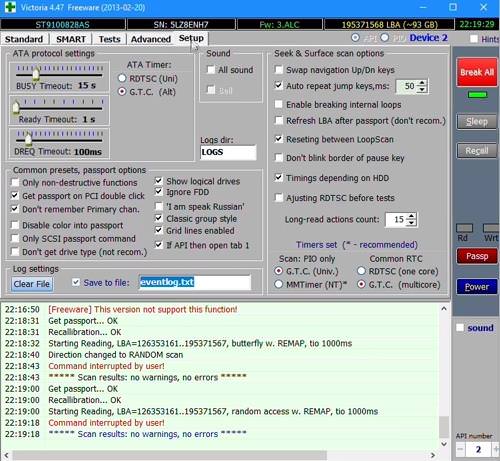Click the blue Power button
The height and width of the screenshot is (461, 500).
click(x=477, y=287)
